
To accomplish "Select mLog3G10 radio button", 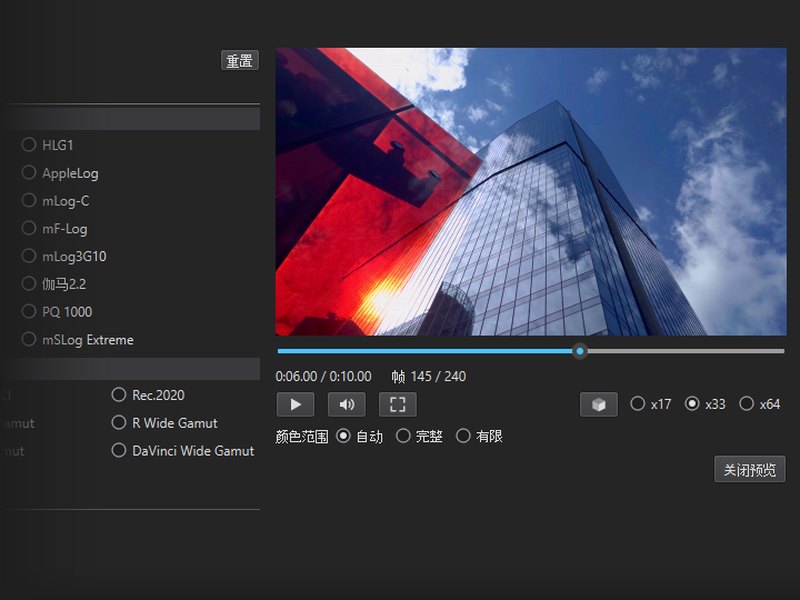I will (x=29, y=256).
